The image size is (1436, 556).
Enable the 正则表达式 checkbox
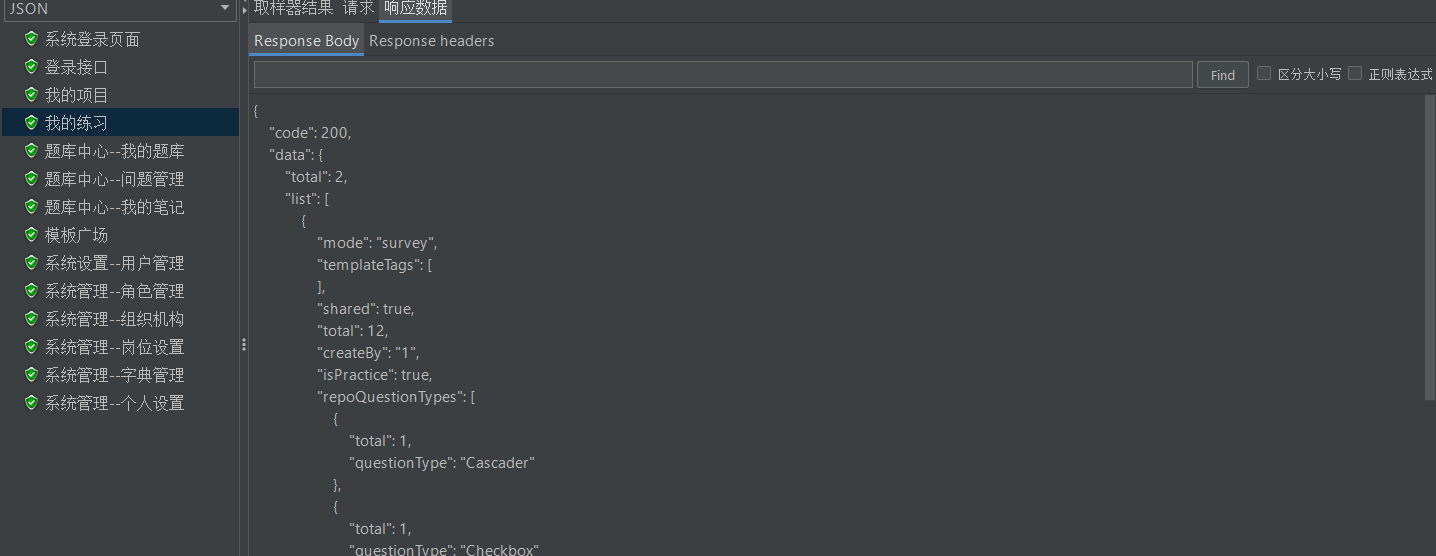point(1355,73)
